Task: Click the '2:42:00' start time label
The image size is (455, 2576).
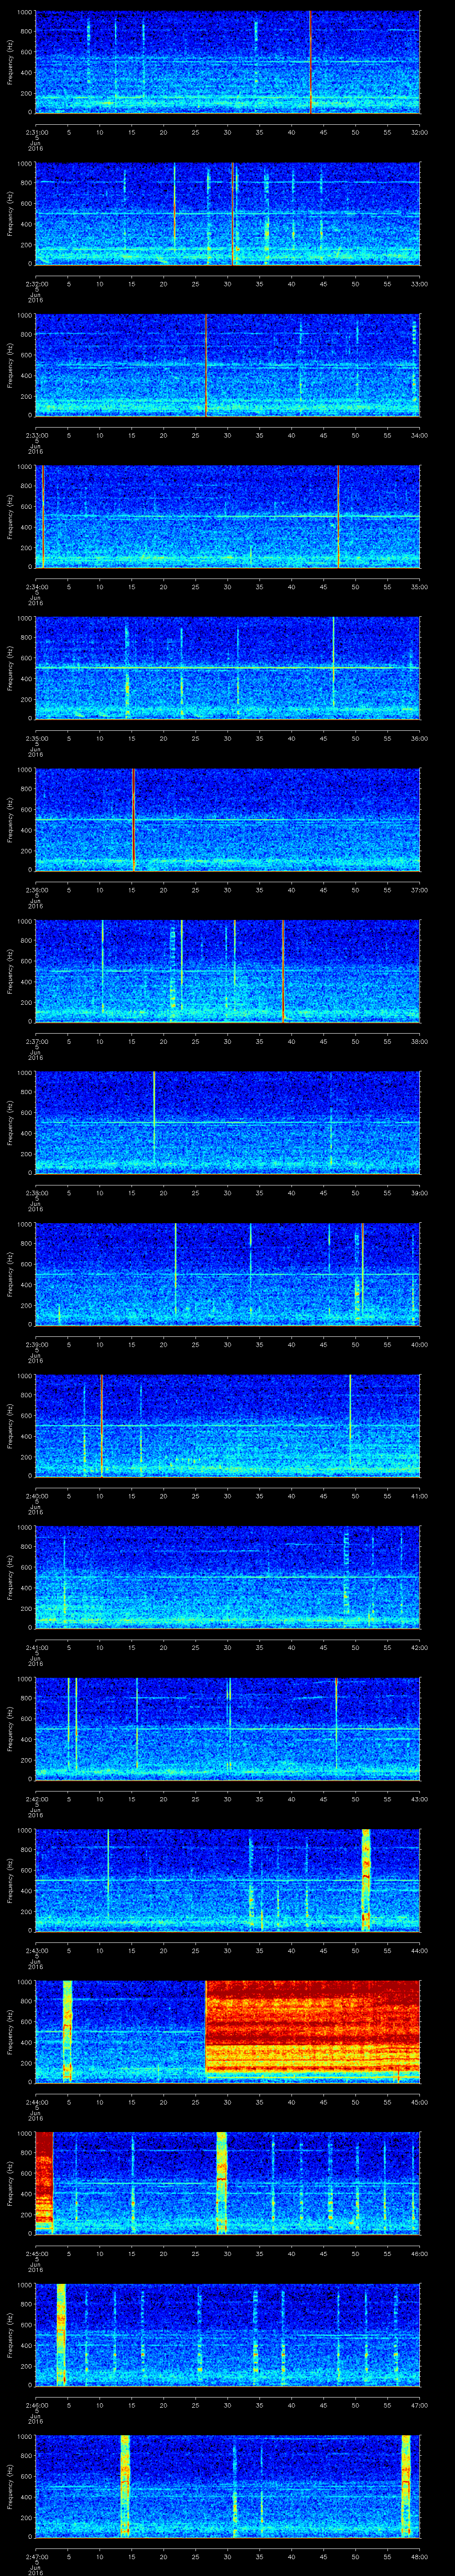Action: [x=36, y=1799]
